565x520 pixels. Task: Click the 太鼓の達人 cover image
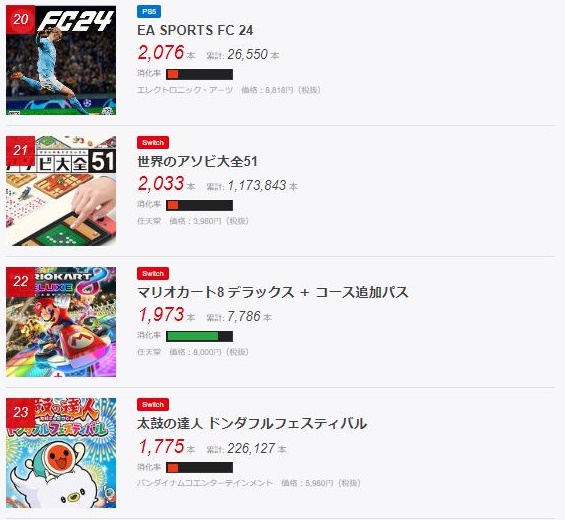tap(61, 453)
